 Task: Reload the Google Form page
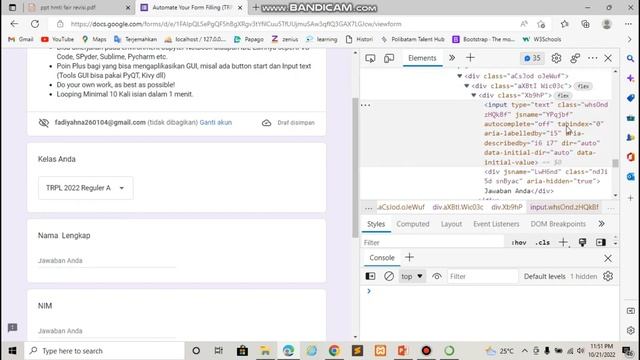[35, 24]
